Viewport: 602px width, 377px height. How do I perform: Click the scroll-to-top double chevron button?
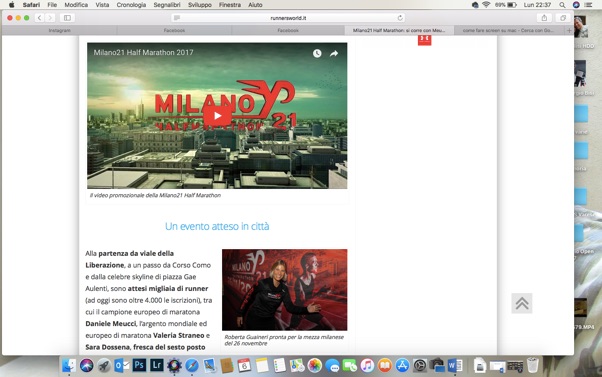522,303
